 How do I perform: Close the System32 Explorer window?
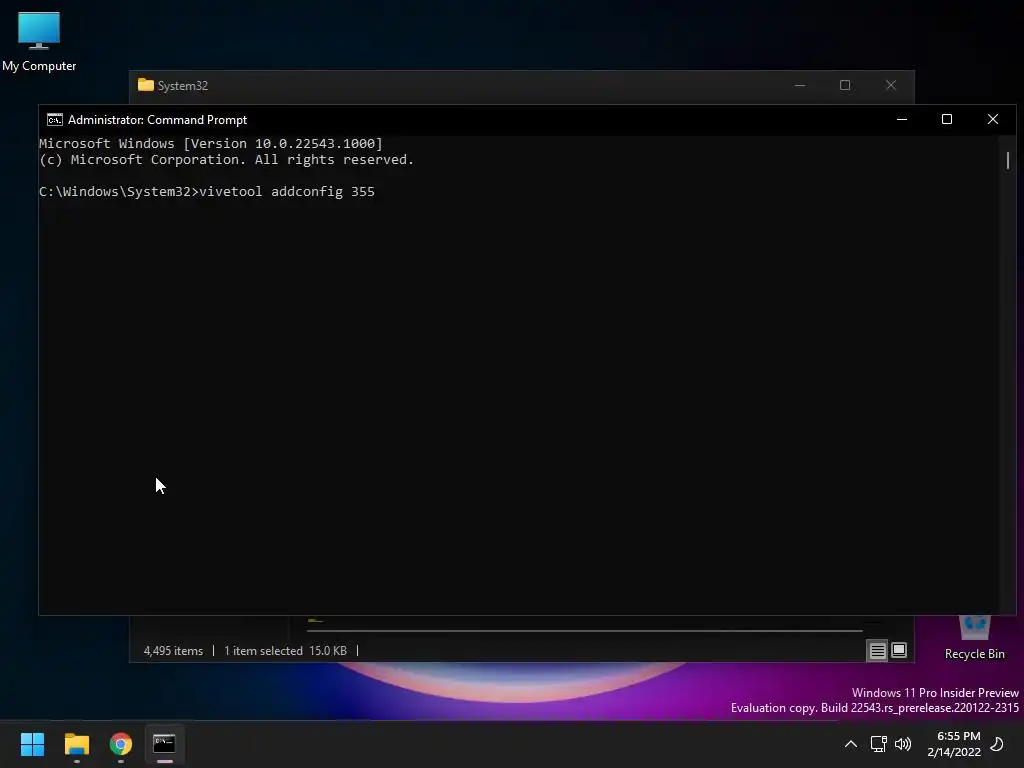click(x=891, y=86)
